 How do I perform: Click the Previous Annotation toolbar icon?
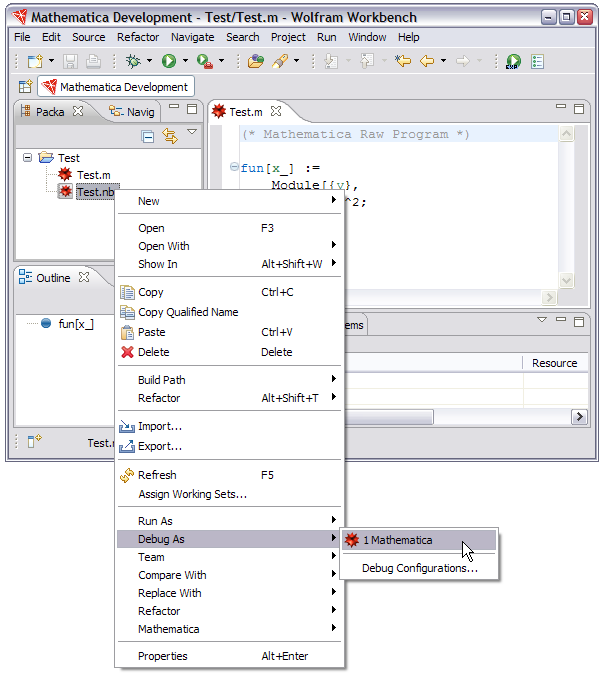click(x=366, y=61)
